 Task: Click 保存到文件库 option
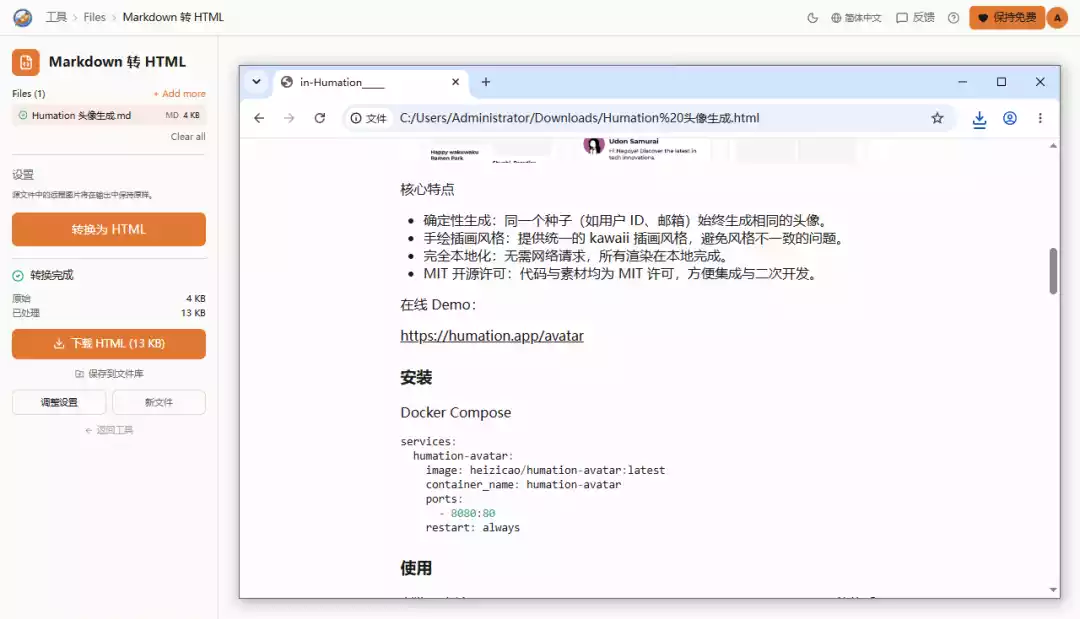coord(109,374)
